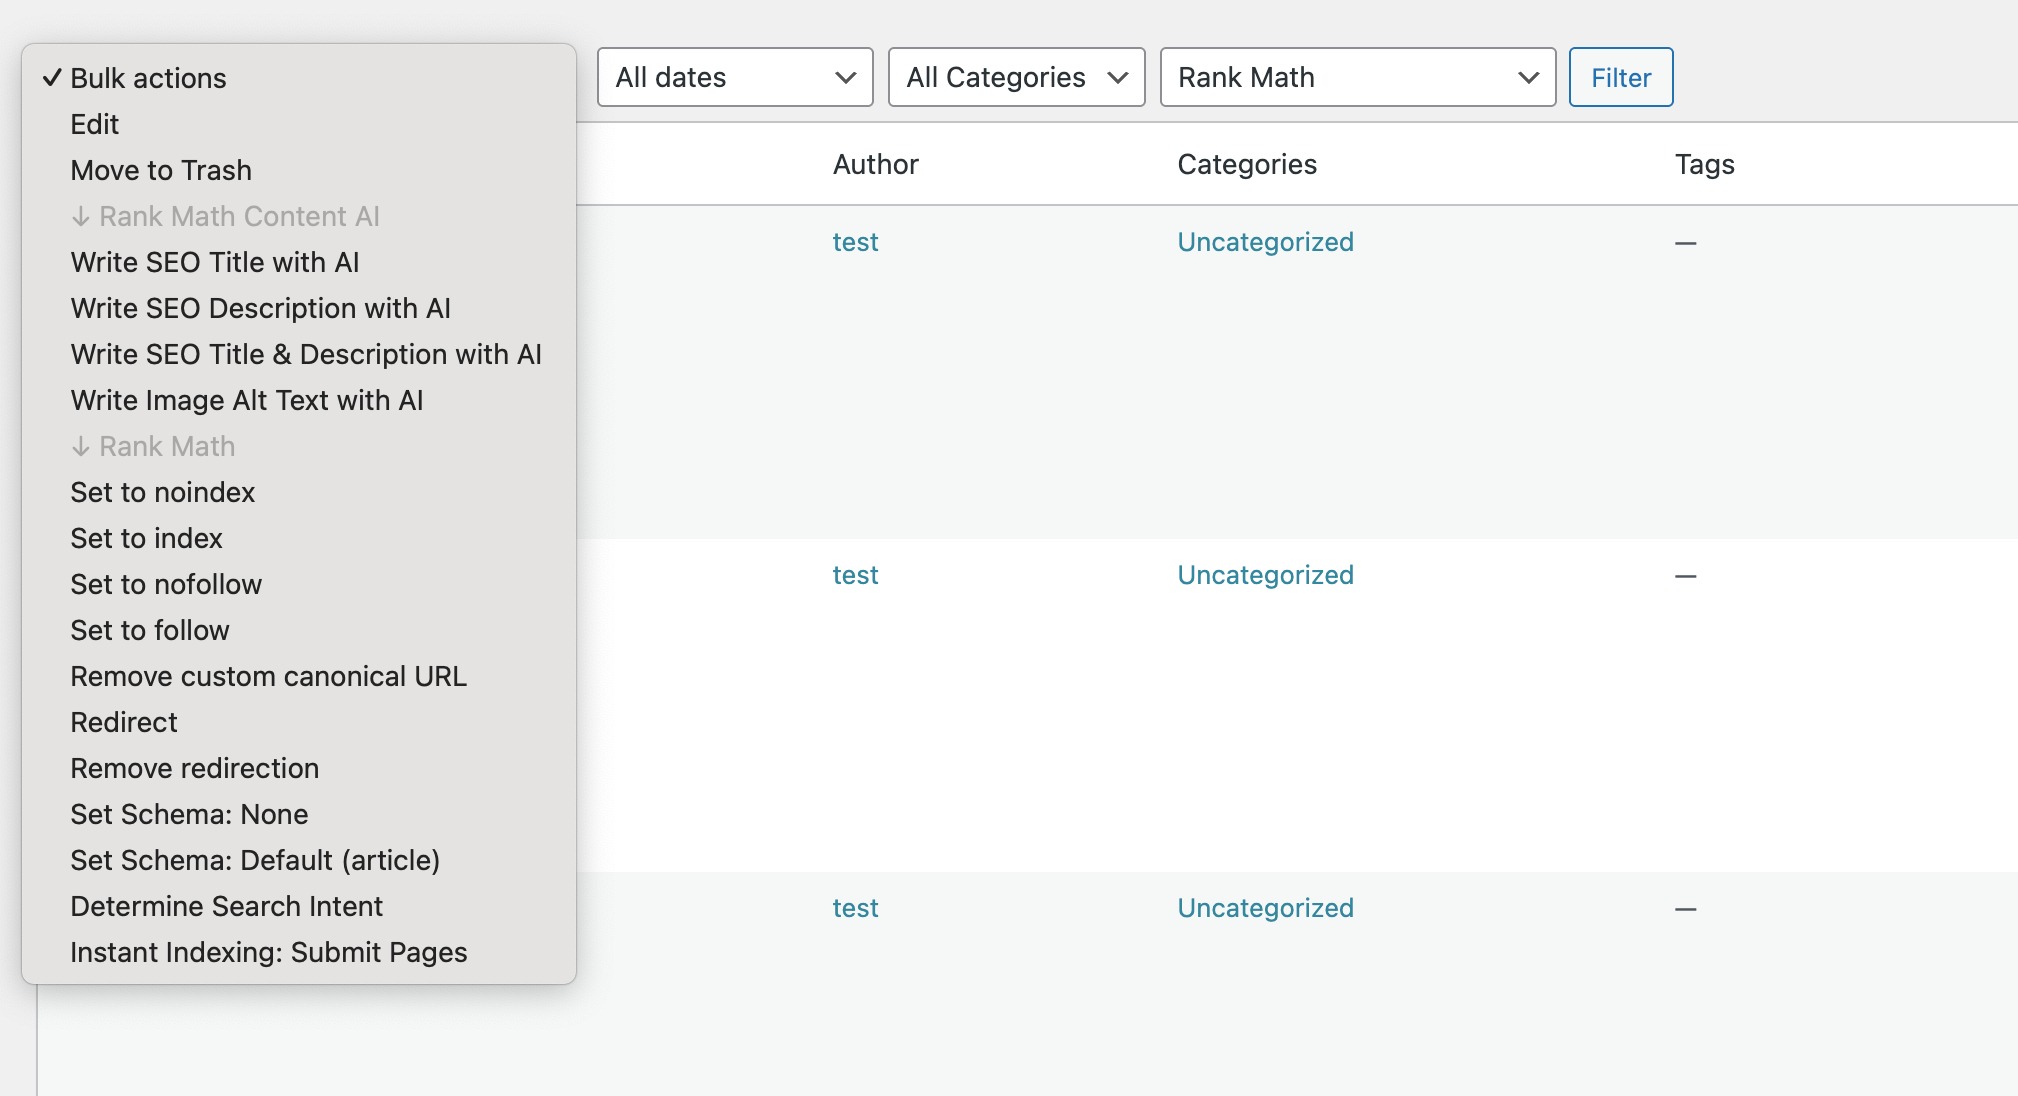The height and width of the screenshot is (1096, 2018).
Task: Expand the All Categories dropdown
Action: 1016,77
